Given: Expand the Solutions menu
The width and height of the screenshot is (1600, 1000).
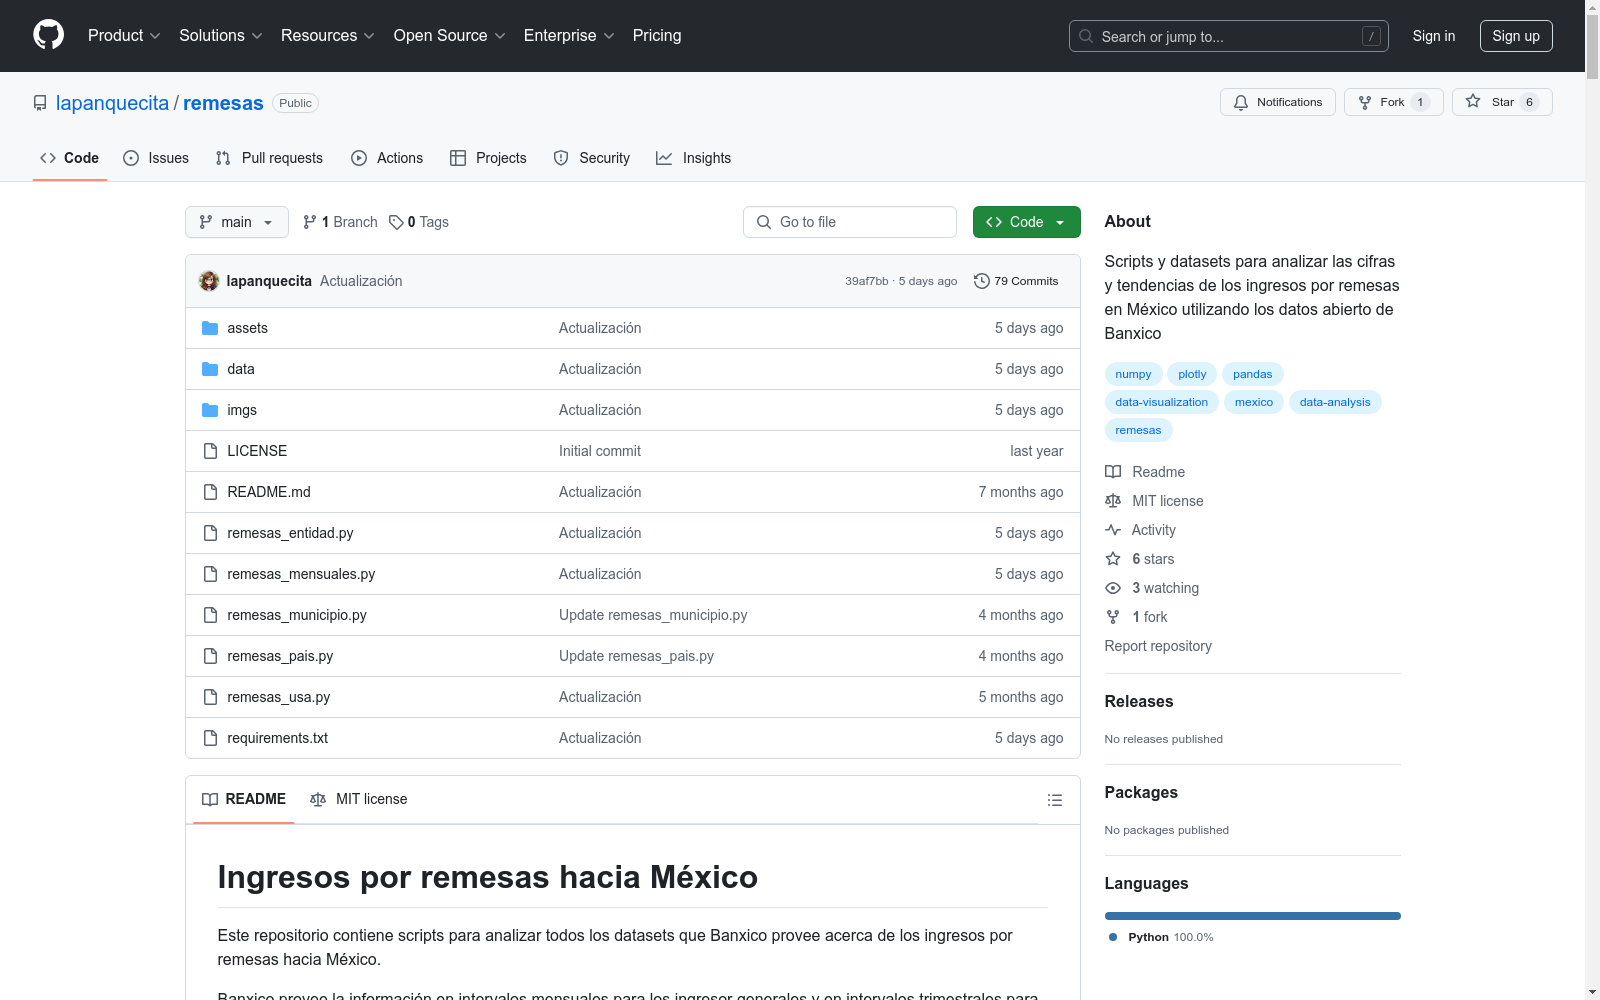Looking at the screenshot, I should pyautogui.click(x=221, y=36).
